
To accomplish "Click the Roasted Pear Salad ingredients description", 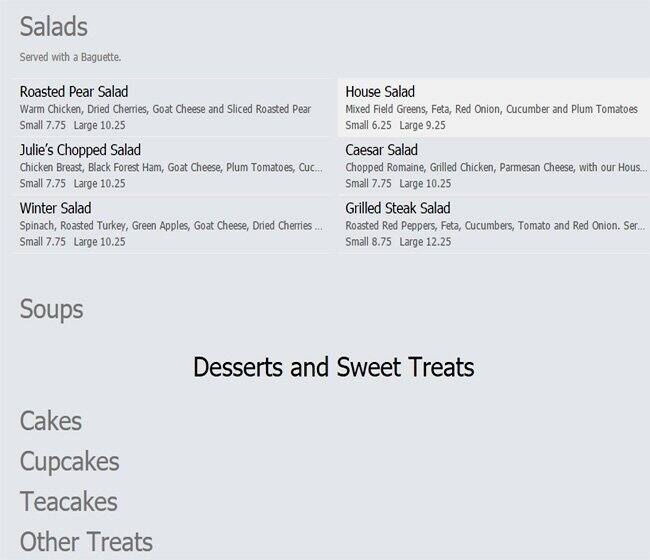I will pos(165,109).
